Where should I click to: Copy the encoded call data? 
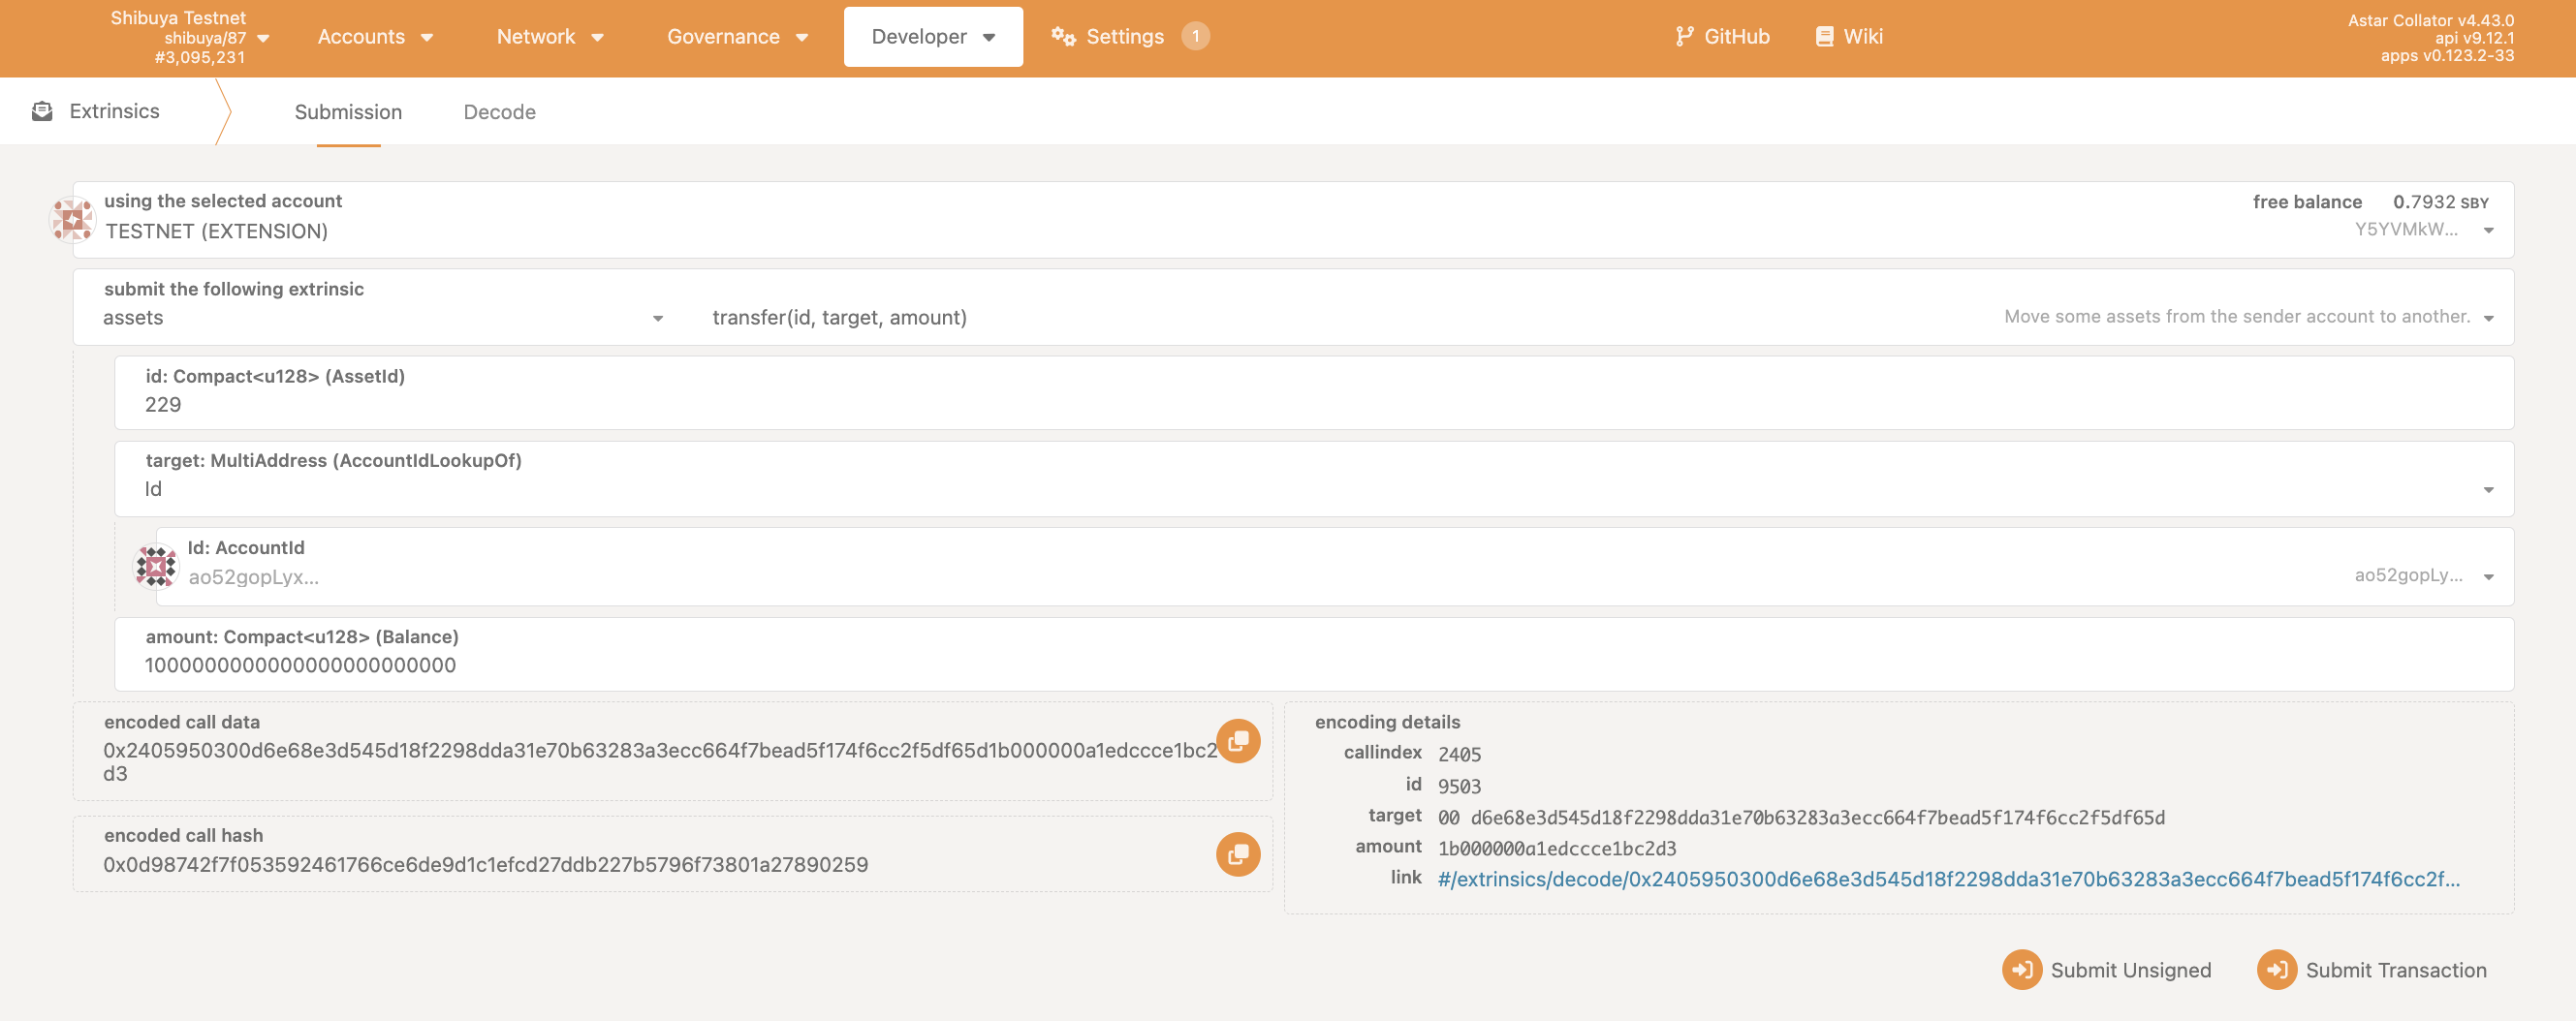(1237, 741)
